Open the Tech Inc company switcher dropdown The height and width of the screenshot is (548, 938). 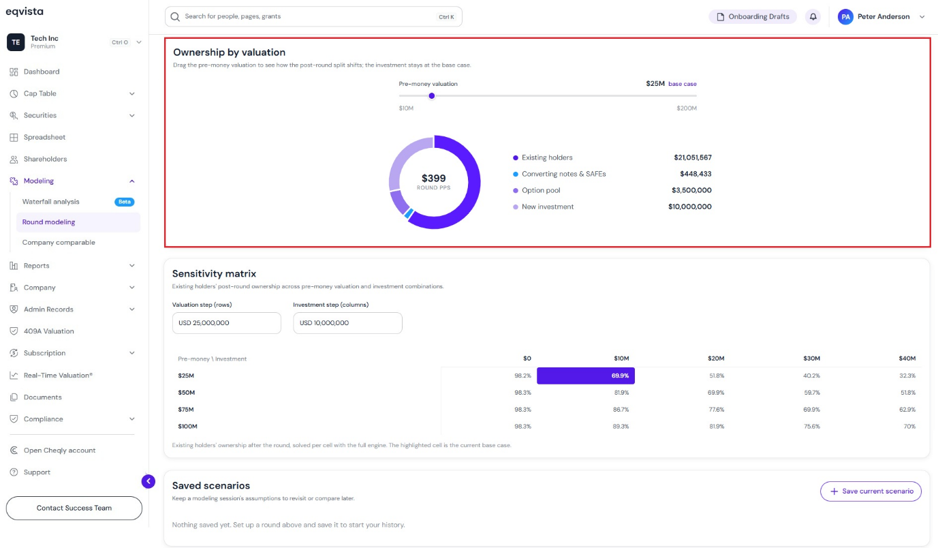coord(139,42)
